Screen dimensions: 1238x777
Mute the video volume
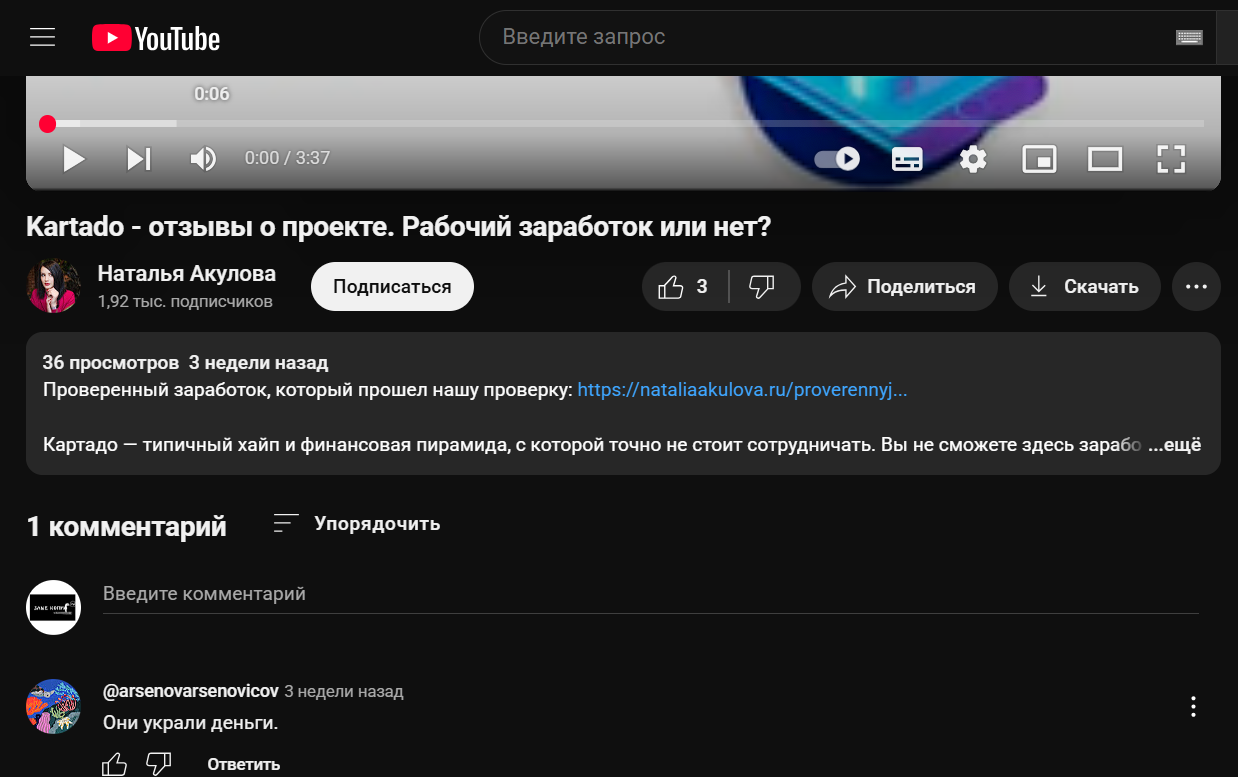pyautogui.click(x=203, y=159)
